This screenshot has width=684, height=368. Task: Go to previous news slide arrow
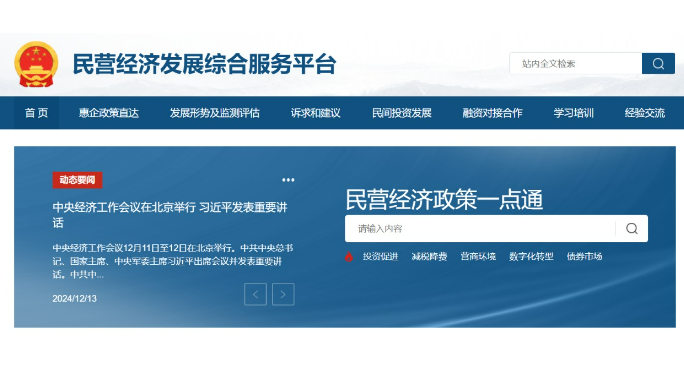tap(255, 294)
